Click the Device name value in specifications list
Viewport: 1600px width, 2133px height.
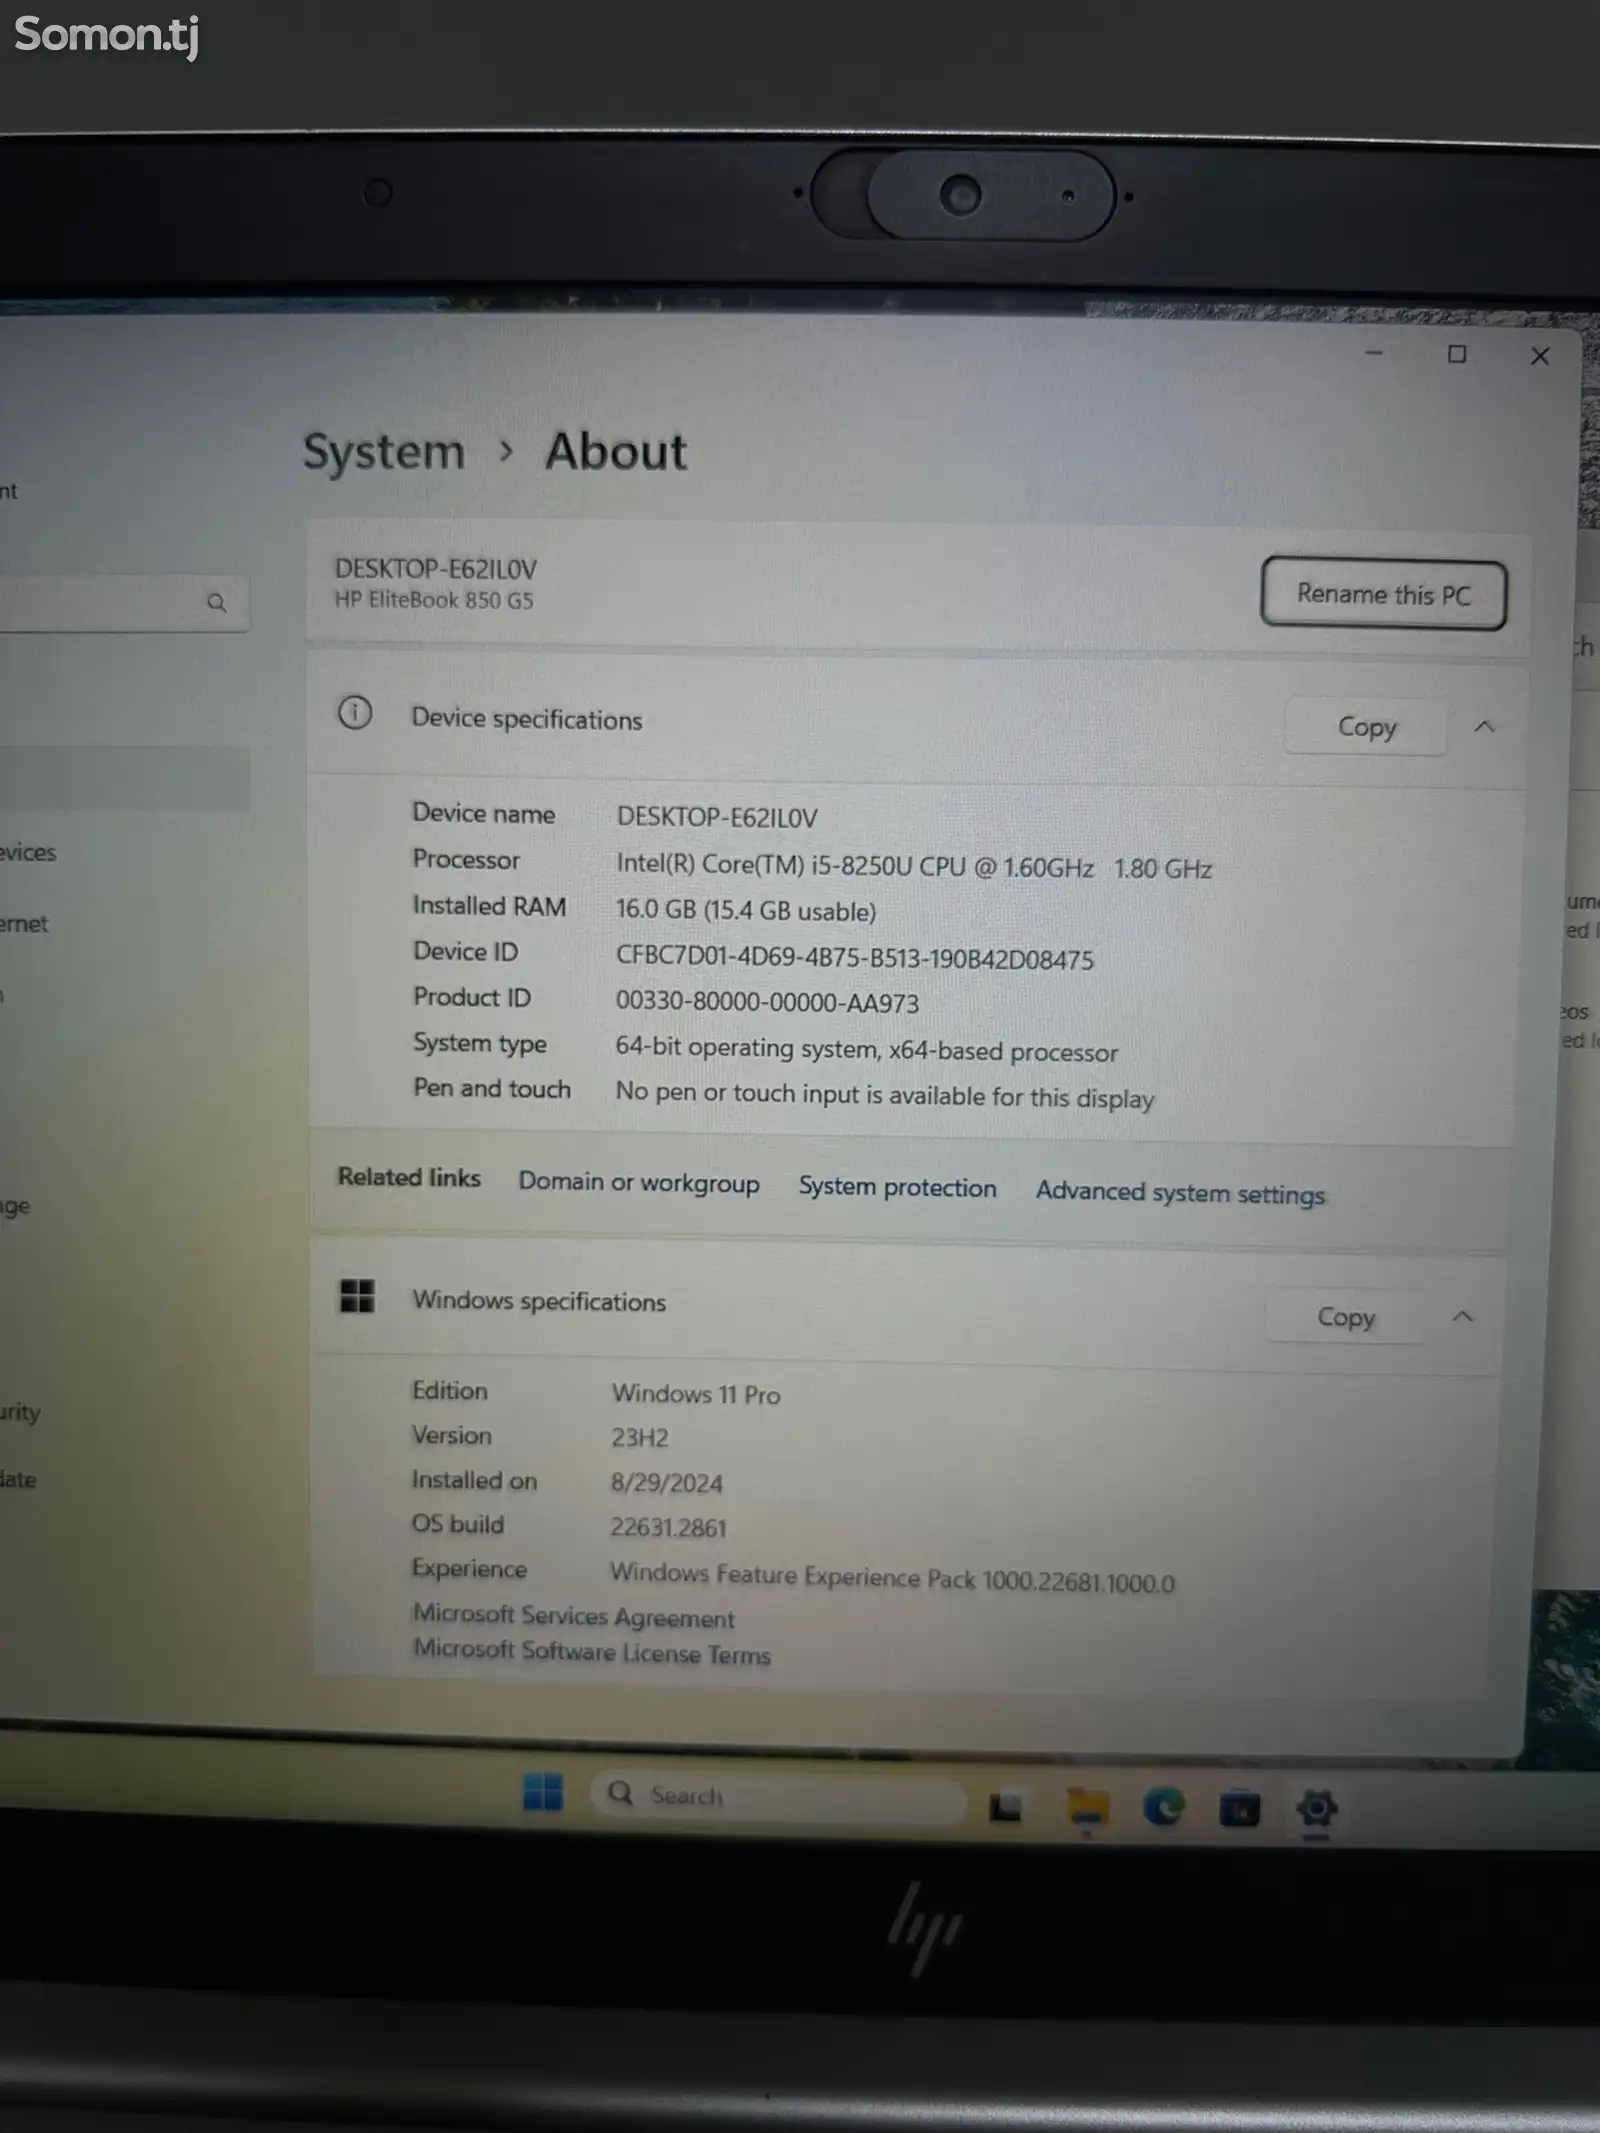tap(717, 817)
